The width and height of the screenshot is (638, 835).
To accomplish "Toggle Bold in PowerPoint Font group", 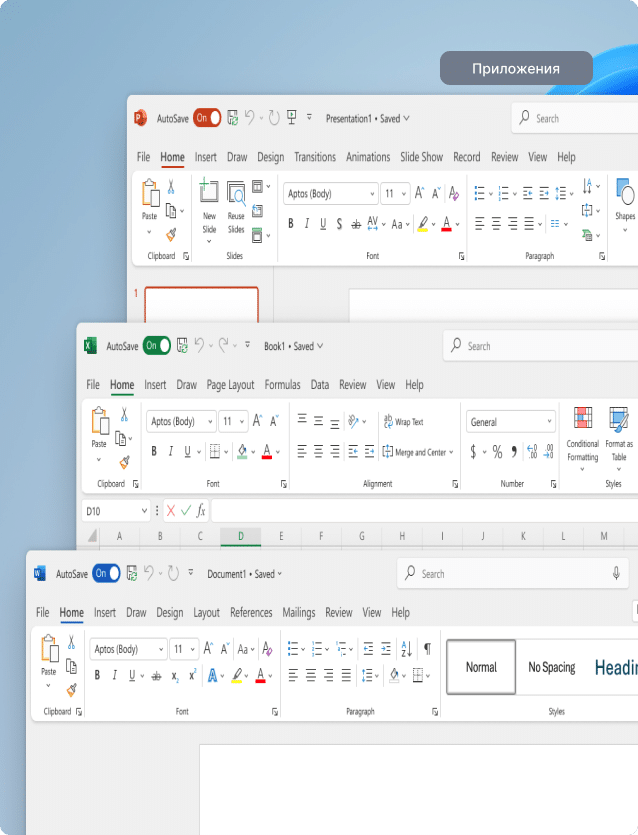I will point(291,224).
